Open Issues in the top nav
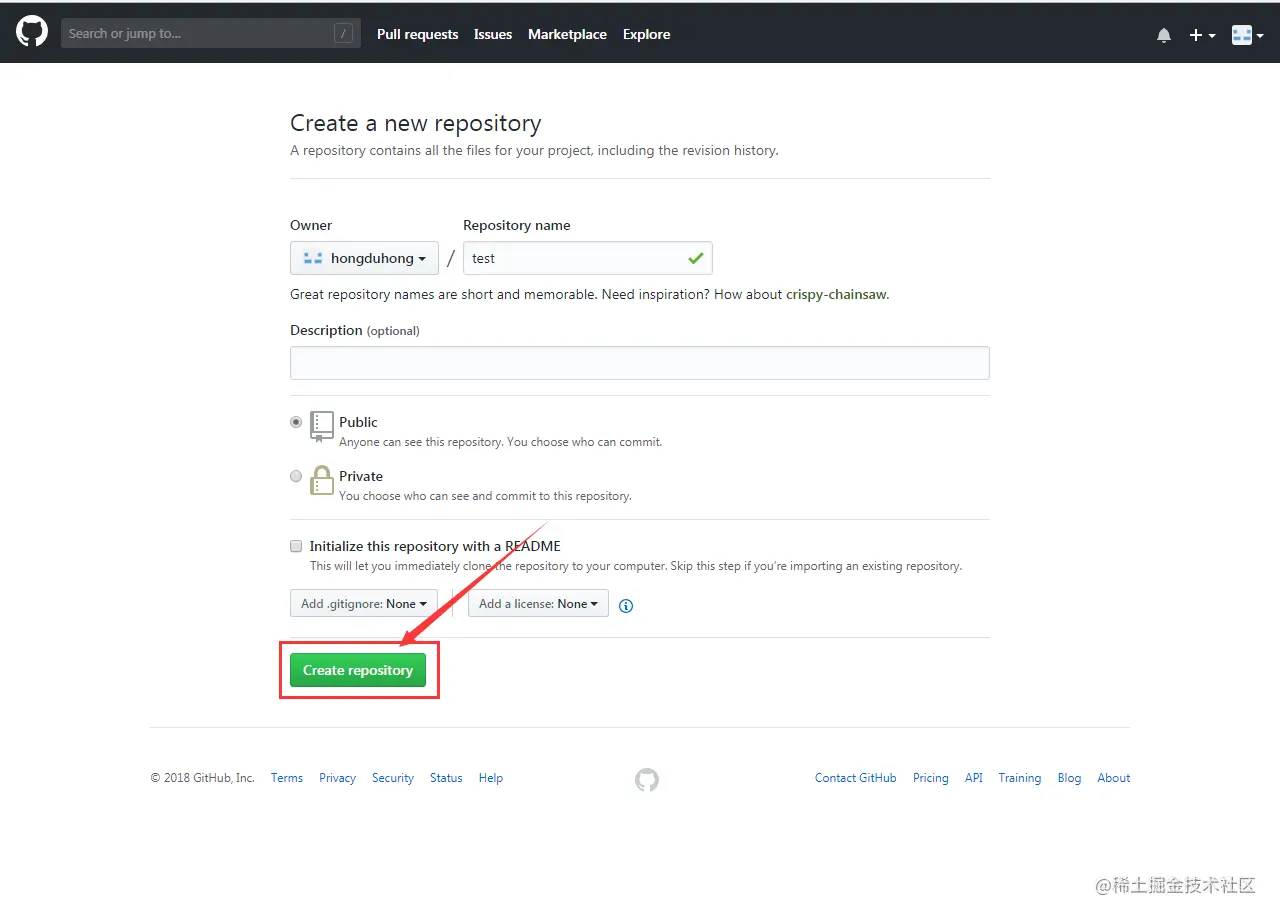This screenshot has width=1280, height=920. 493,34
